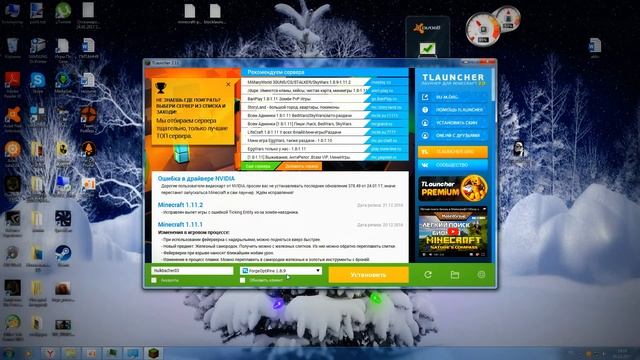
Task: Open the SpeedFan desktop shortcut
Action: (63, 221)
